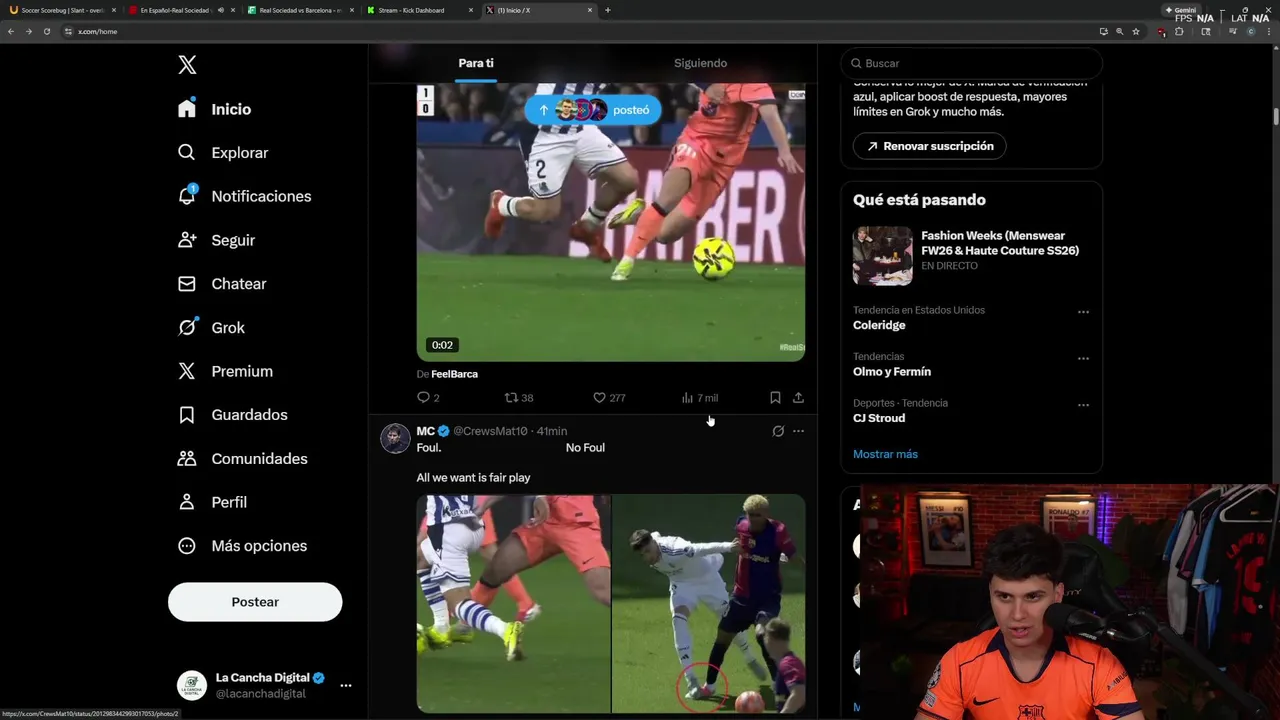
Task: Open Guardados bookmarks
Action: 232,415
